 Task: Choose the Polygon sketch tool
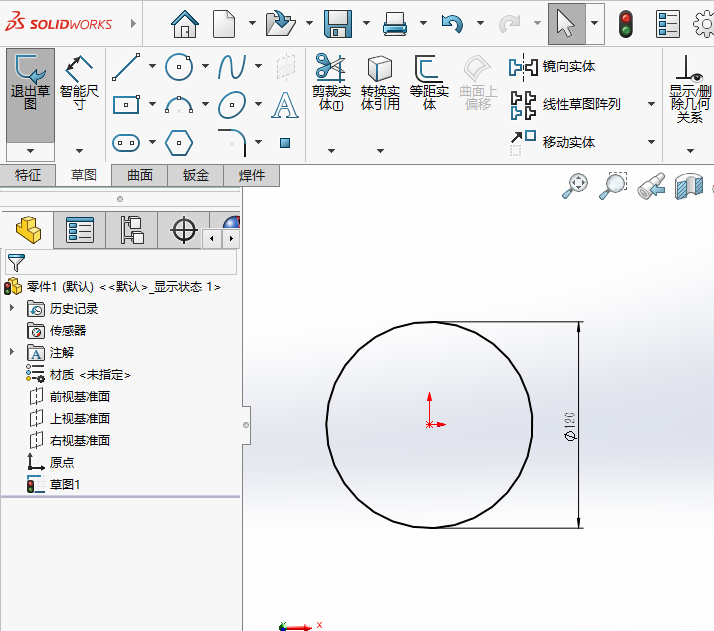[179, 142]
